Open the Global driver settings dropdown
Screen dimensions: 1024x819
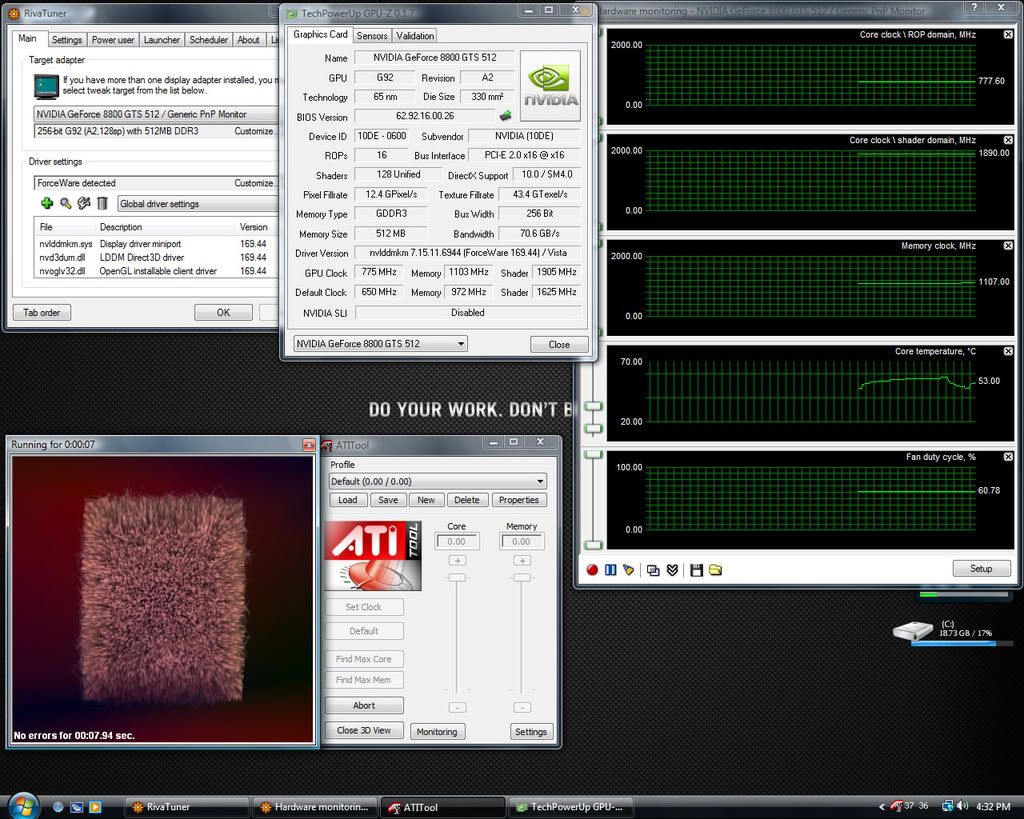[198, 204]
